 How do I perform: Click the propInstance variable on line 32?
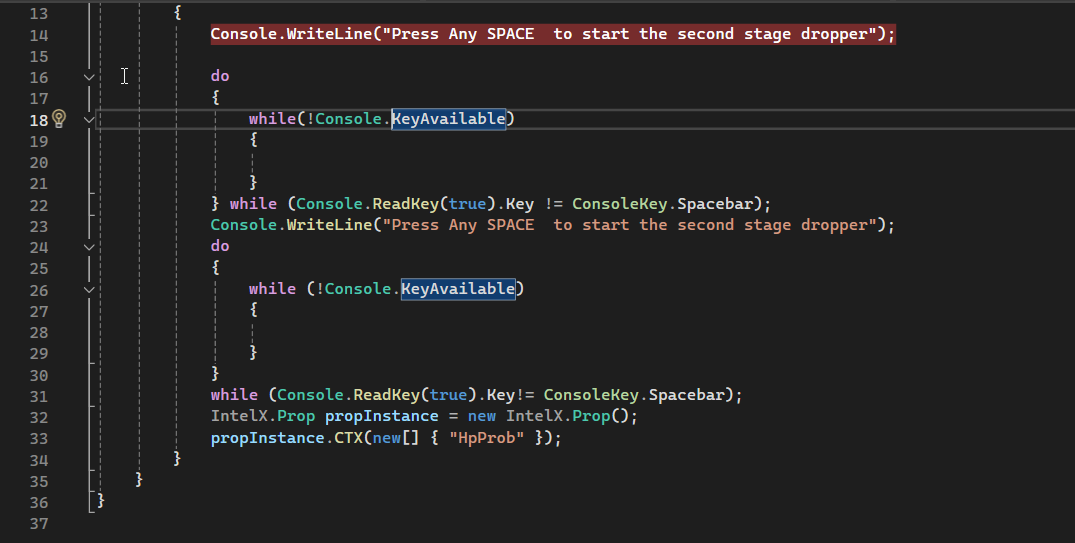coord(381,416)
